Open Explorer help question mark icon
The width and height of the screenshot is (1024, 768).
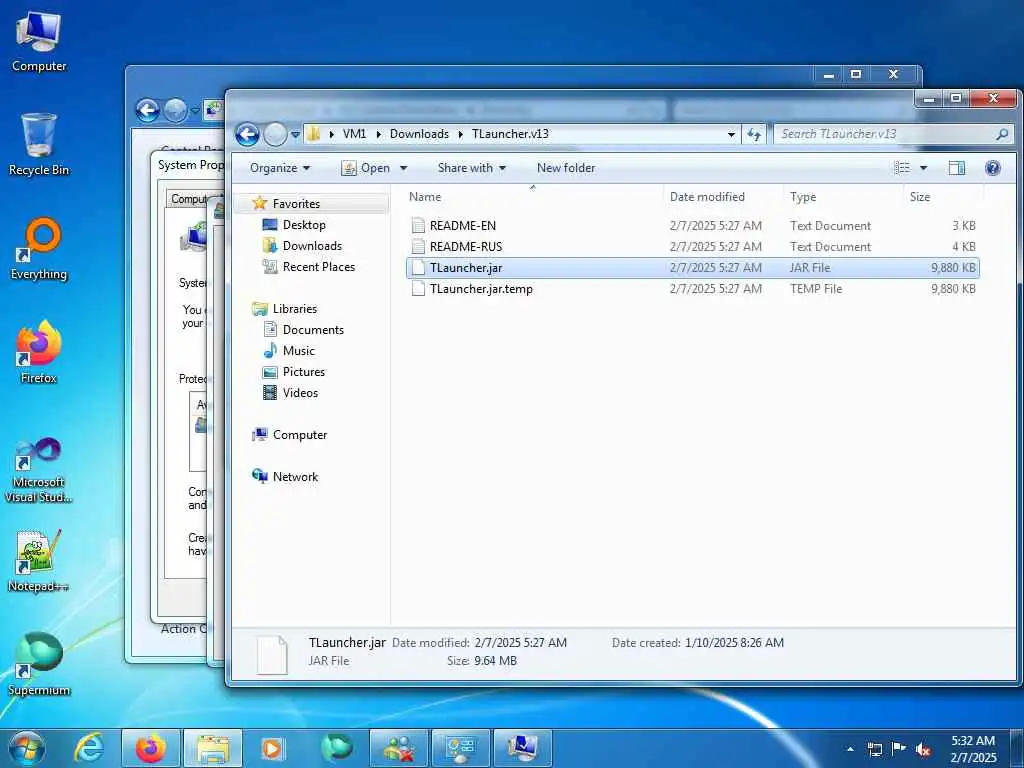click(x=993, y=168)
